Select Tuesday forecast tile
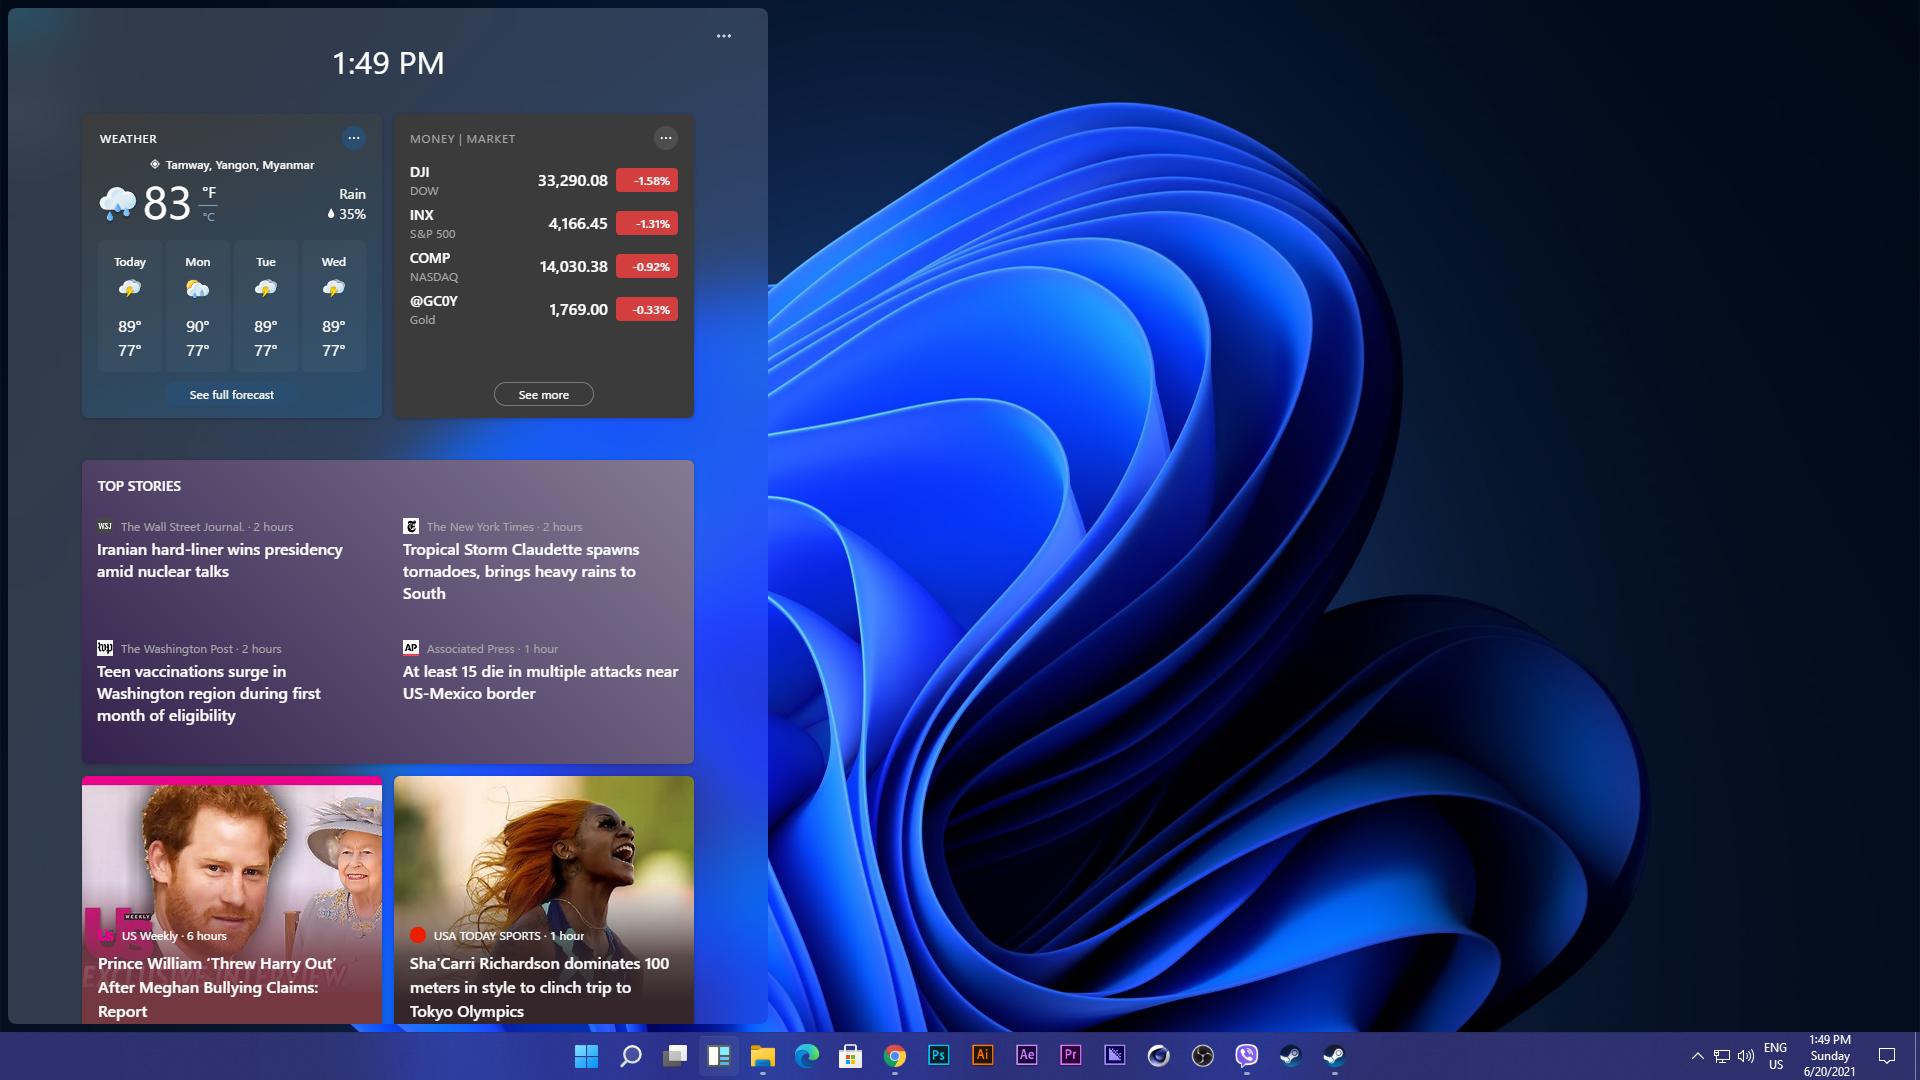 265,306
